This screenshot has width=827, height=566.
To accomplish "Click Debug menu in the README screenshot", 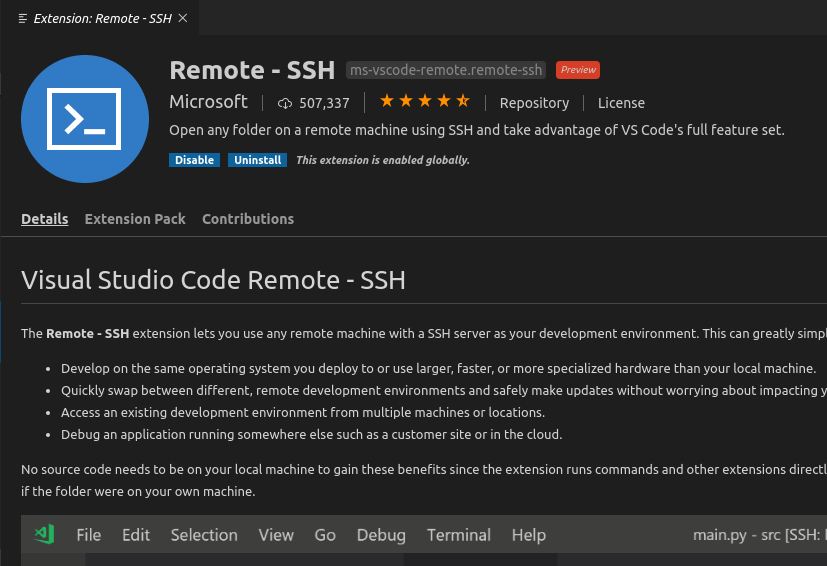I will (381, 535).
